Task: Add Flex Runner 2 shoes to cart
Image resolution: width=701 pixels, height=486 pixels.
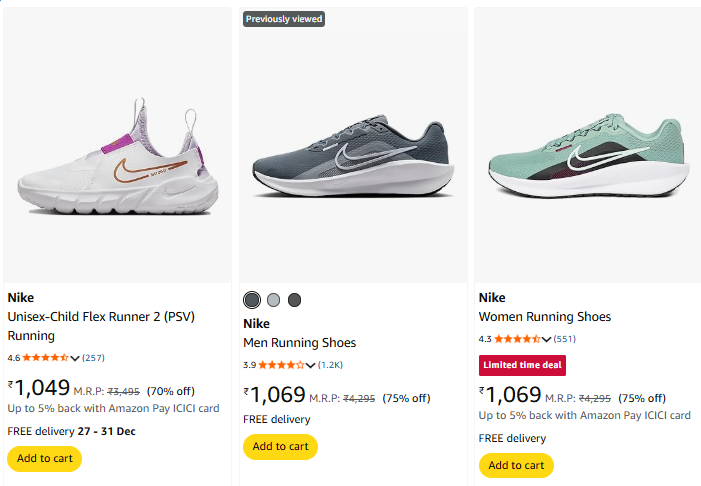Action: click(x=44, y=459)
